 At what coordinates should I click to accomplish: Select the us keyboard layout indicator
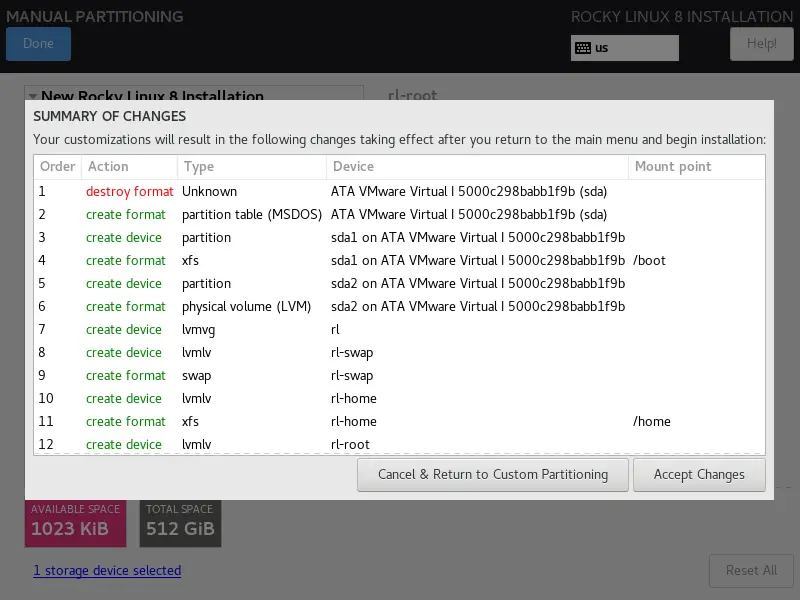pos(624,48)
